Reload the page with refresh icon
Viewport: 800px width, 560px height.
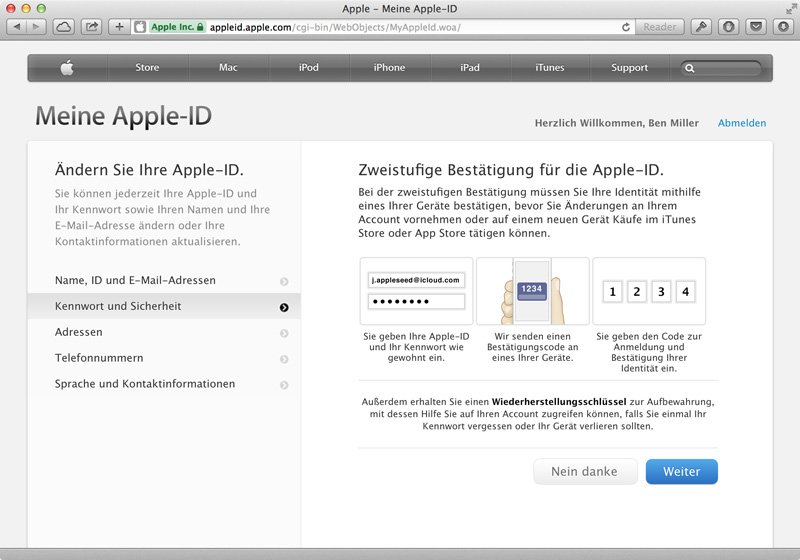pos(626,27)
